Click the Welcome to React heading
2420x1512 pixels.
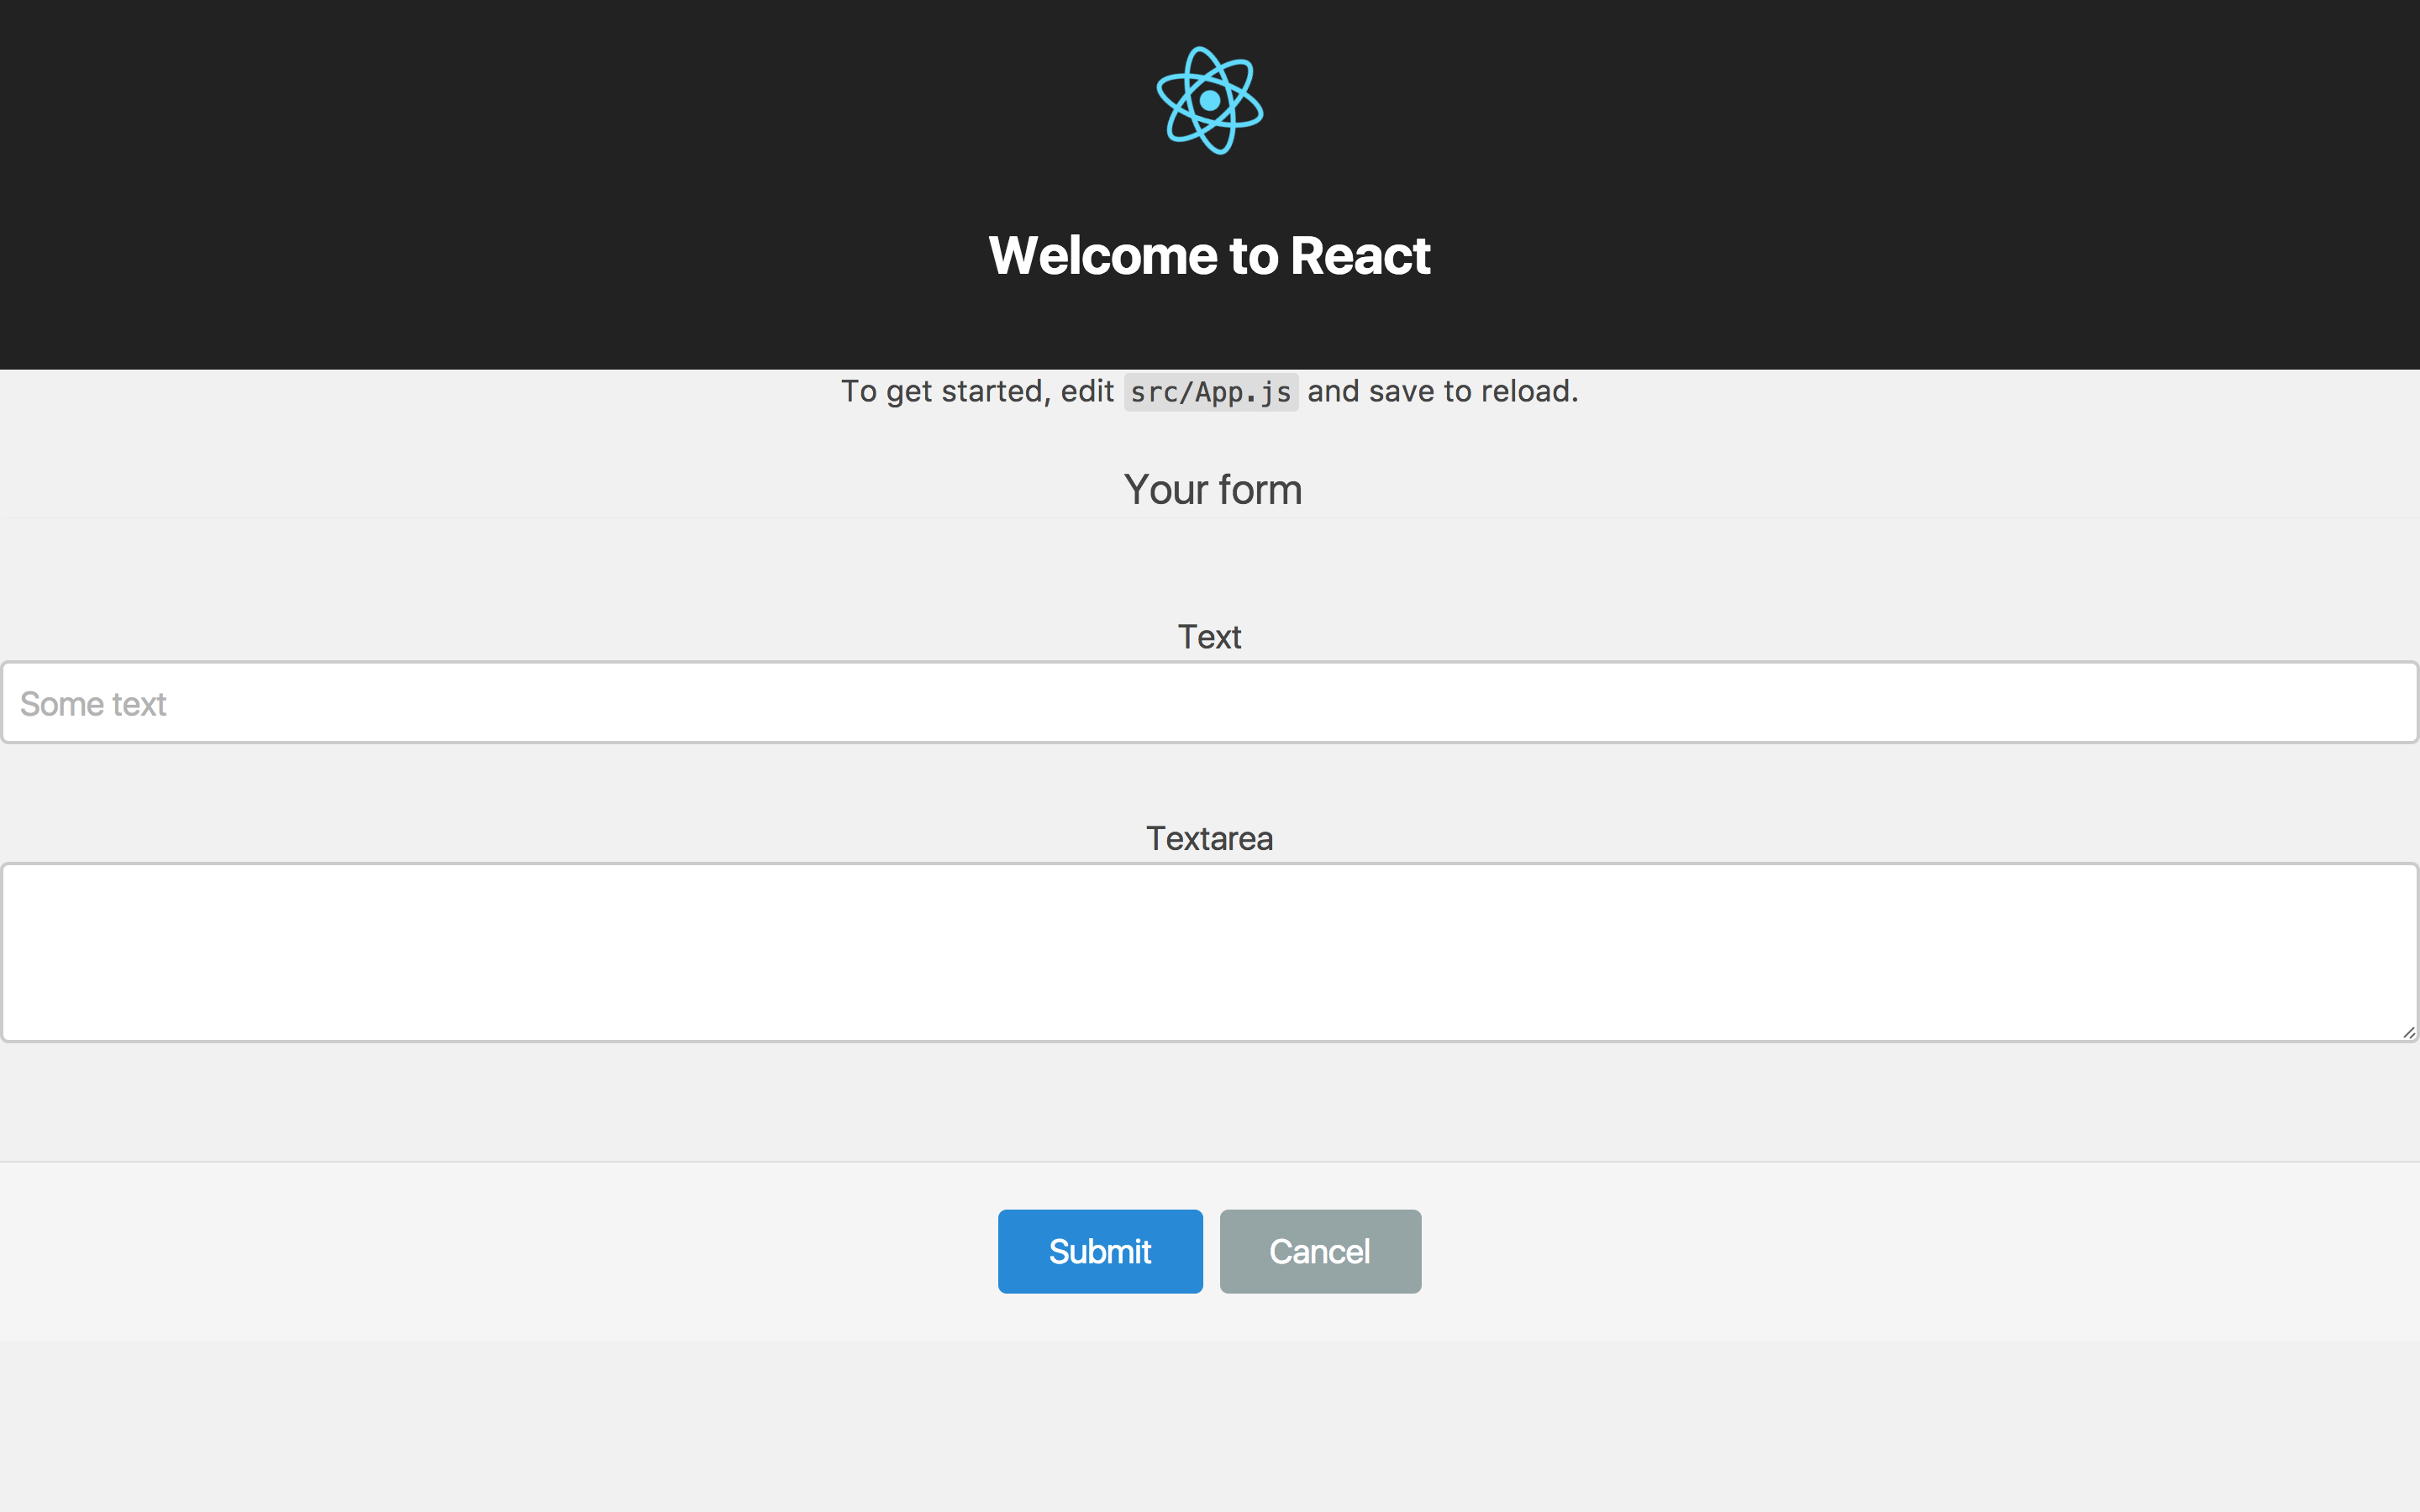tap(1209, 255)
